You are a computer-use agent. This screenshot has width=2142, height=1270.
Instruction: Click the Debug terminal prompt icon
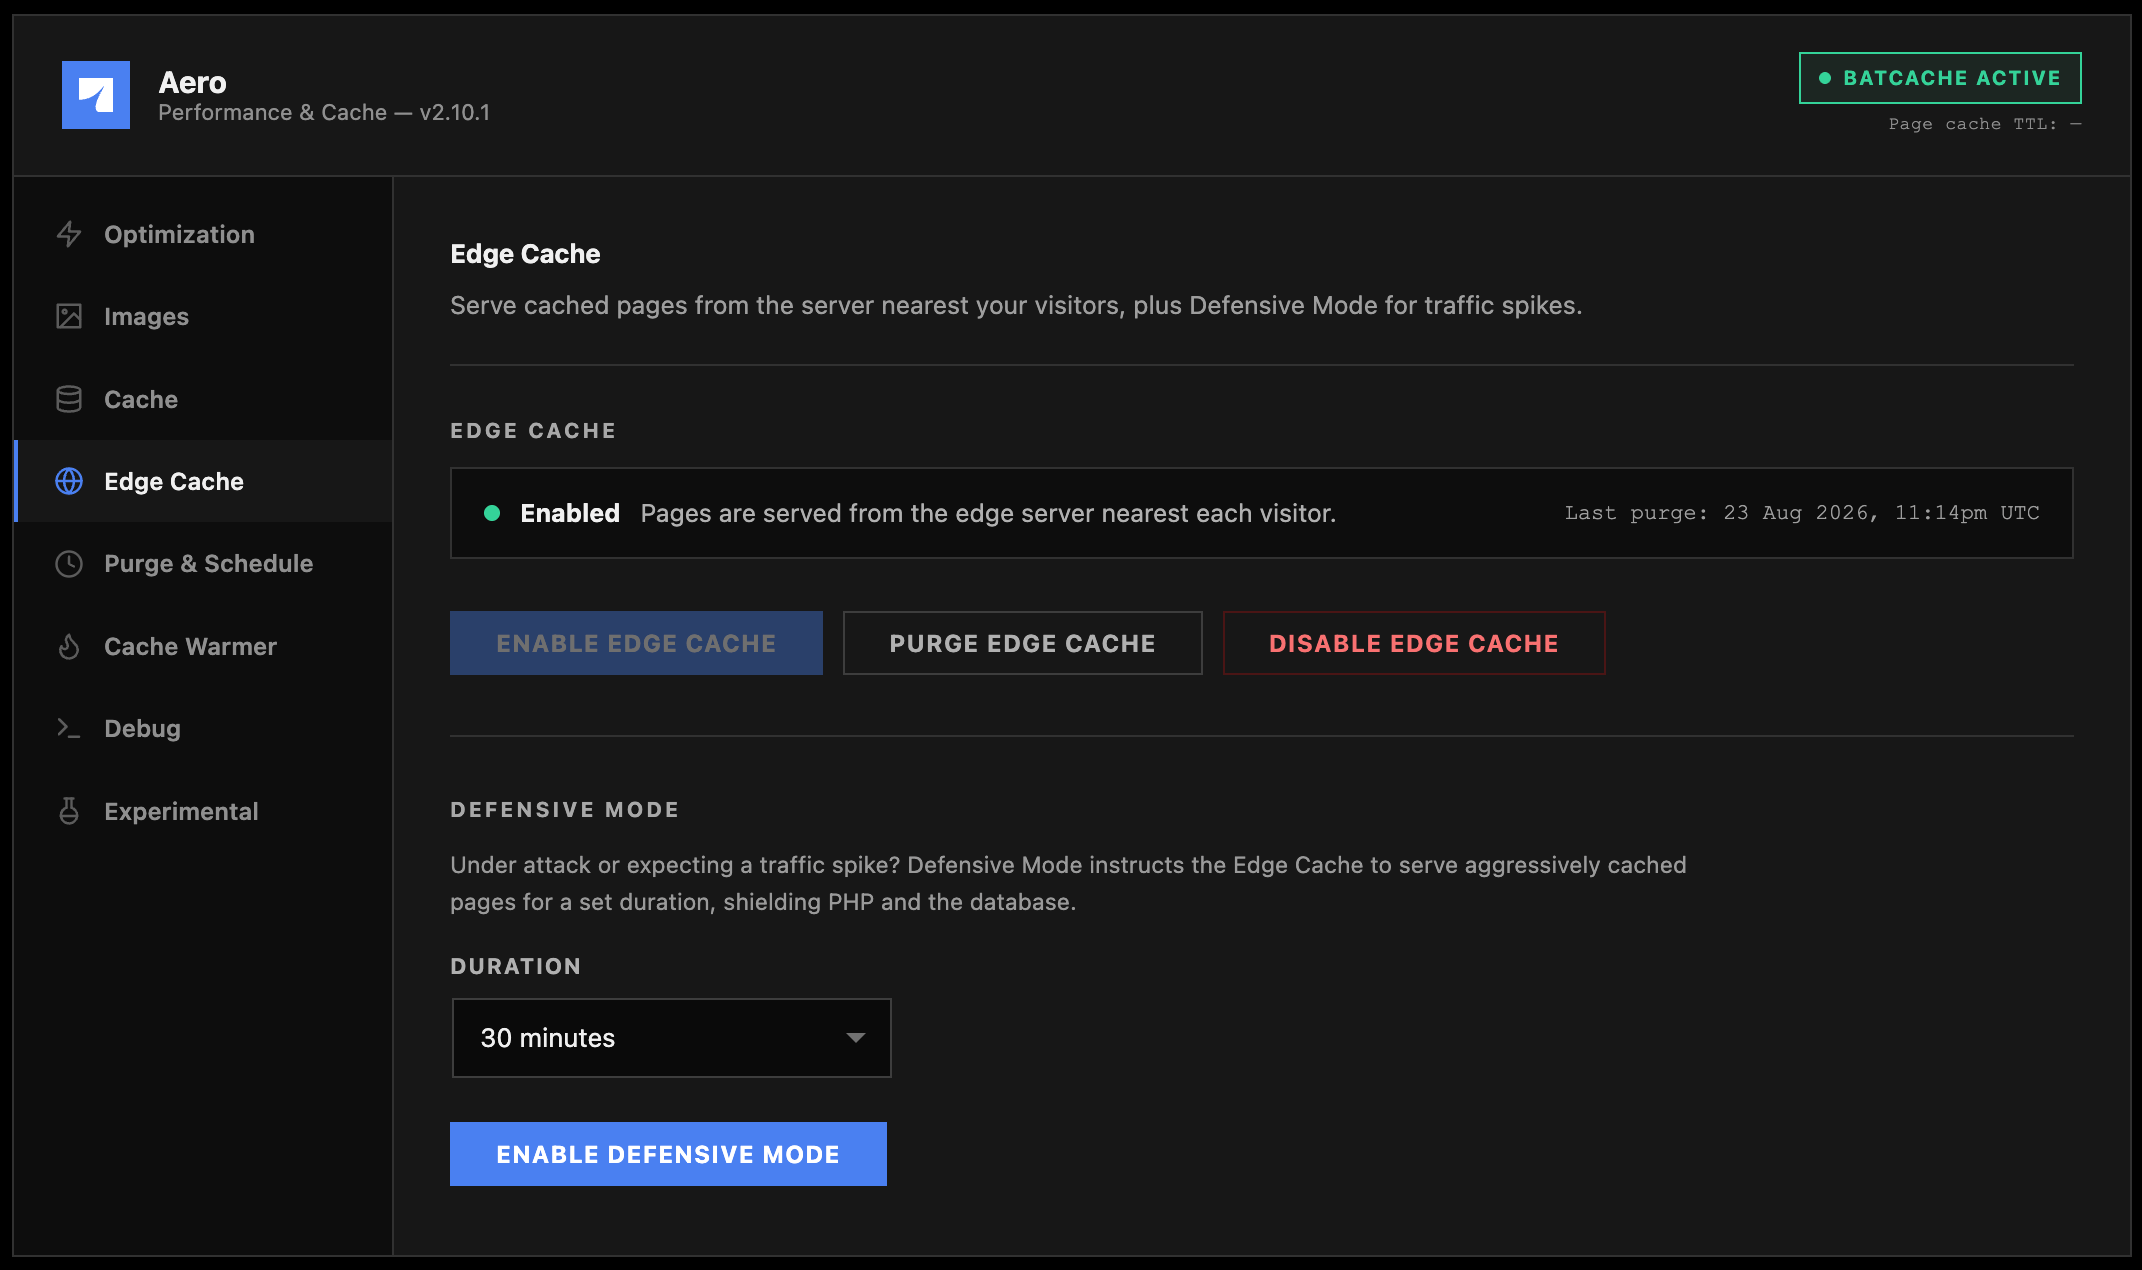coord(69,728)
